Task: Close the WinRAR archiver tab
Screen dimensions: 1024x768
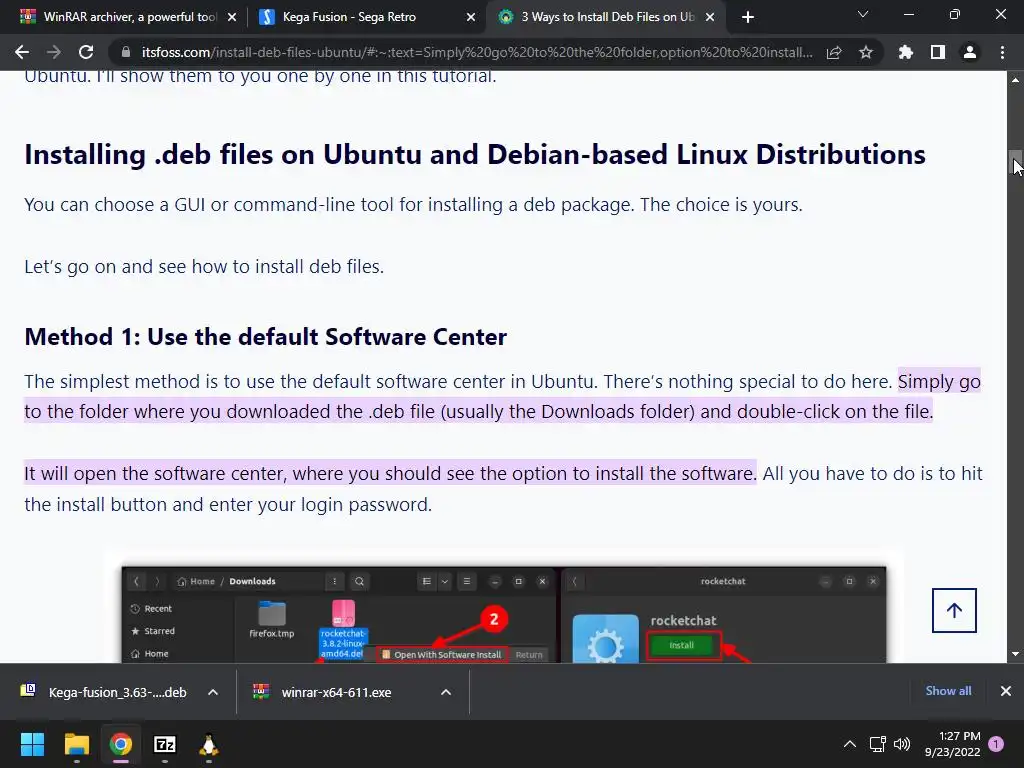Action: [232, 17]
